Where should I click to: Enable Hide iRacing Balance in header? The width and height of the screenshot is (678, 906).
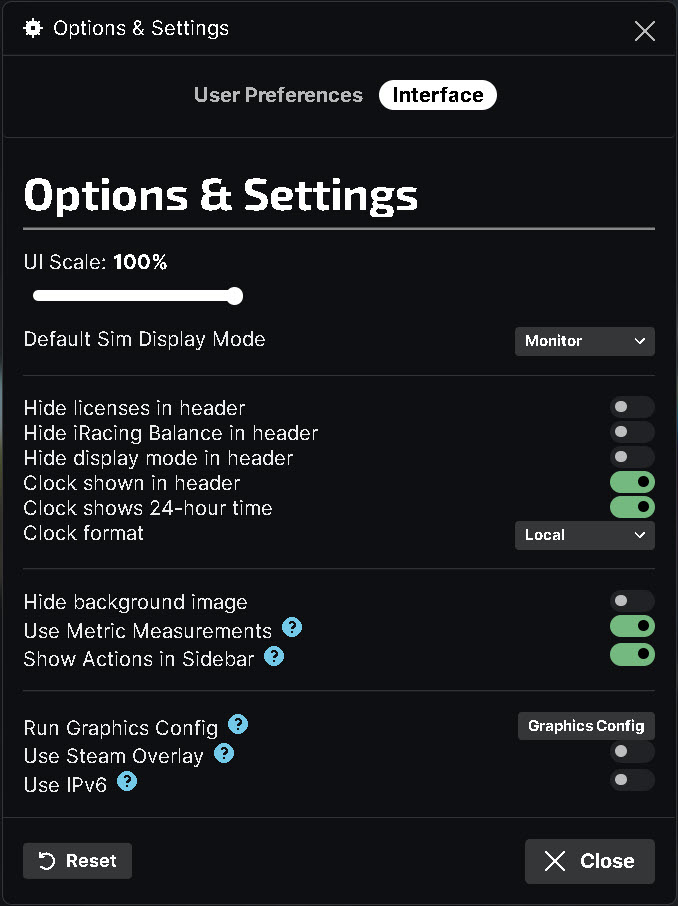coord(632,432)
